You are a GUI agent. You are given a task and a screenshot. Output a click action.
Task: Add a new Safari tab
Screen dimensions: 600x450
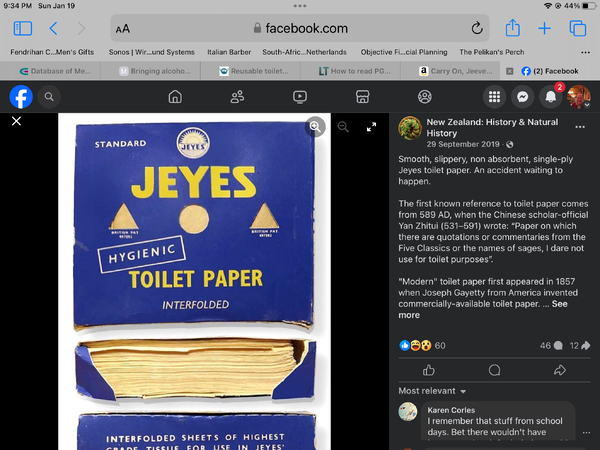544,28
